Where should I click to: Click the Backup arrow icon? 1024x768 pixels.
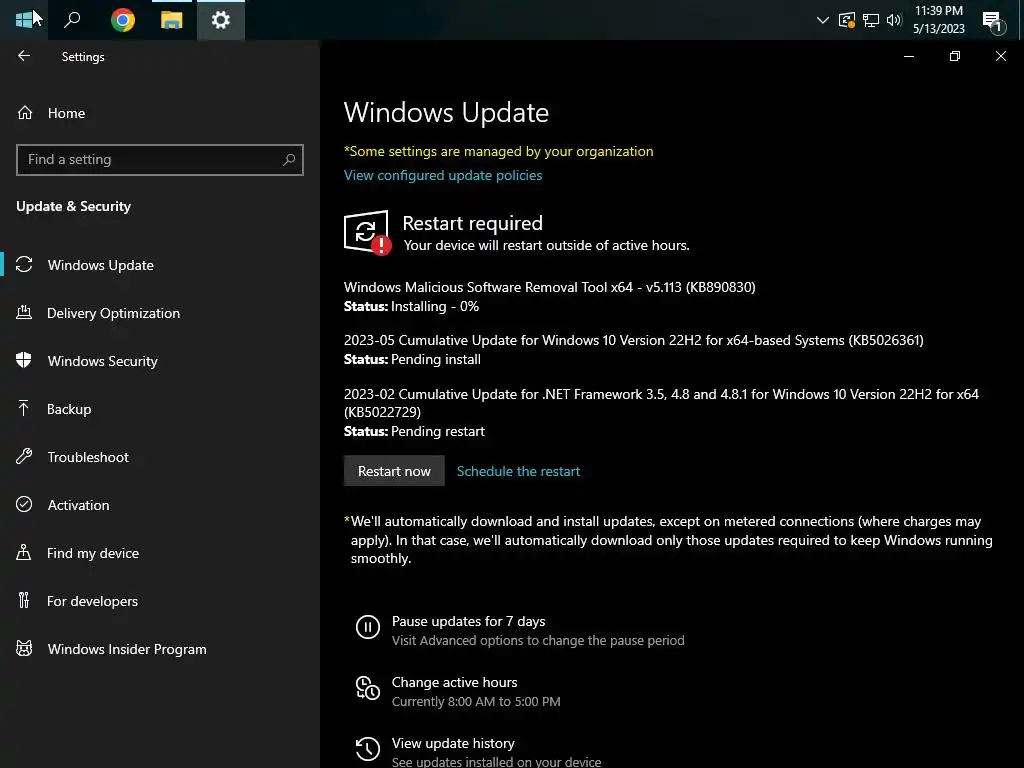click(24, 408)
